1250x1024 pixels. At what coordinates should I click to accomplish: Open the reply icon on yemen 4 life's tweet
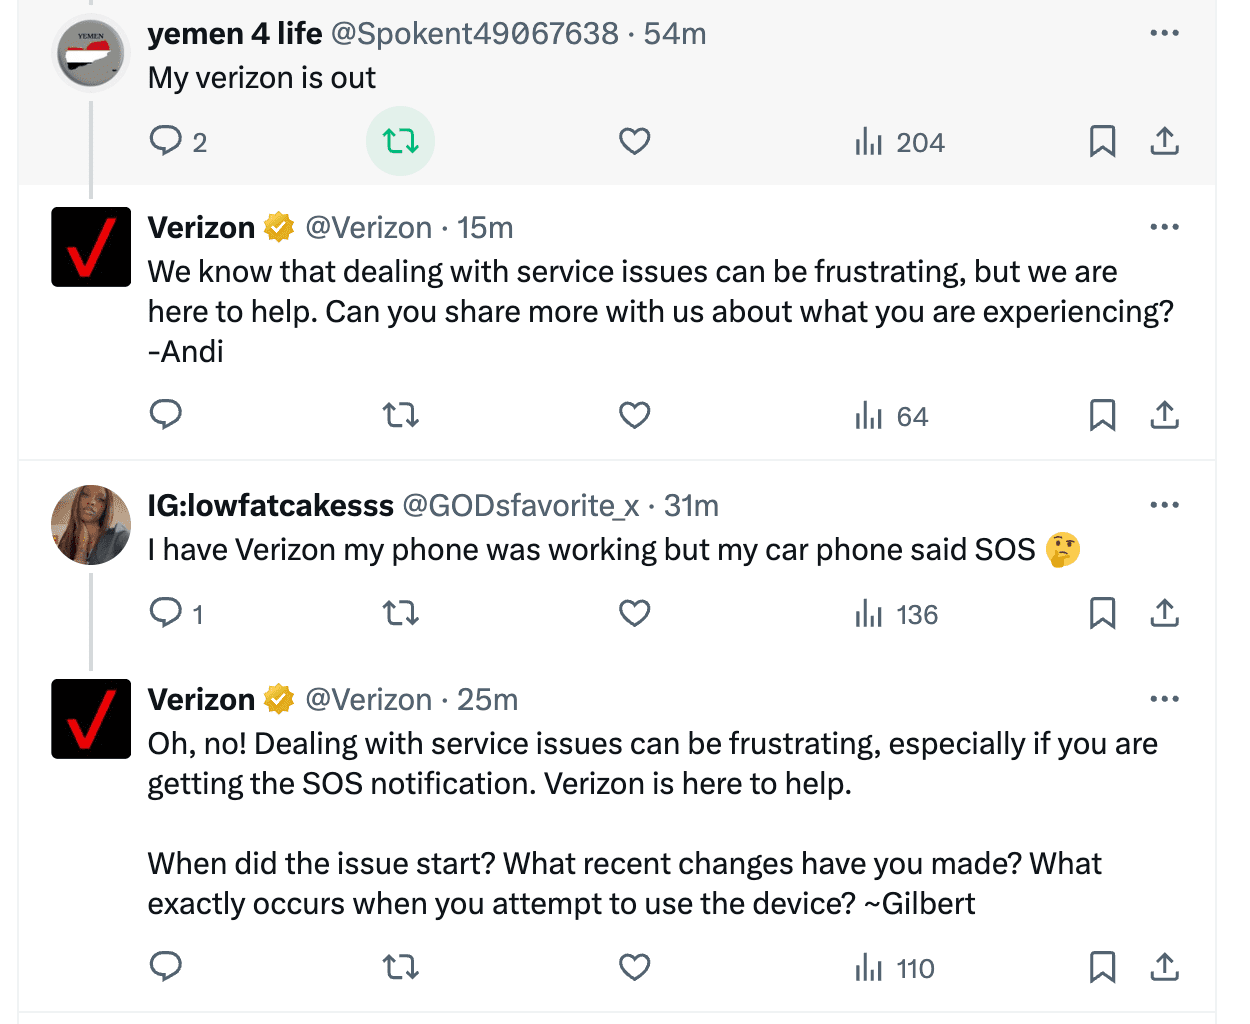[165, 141]
